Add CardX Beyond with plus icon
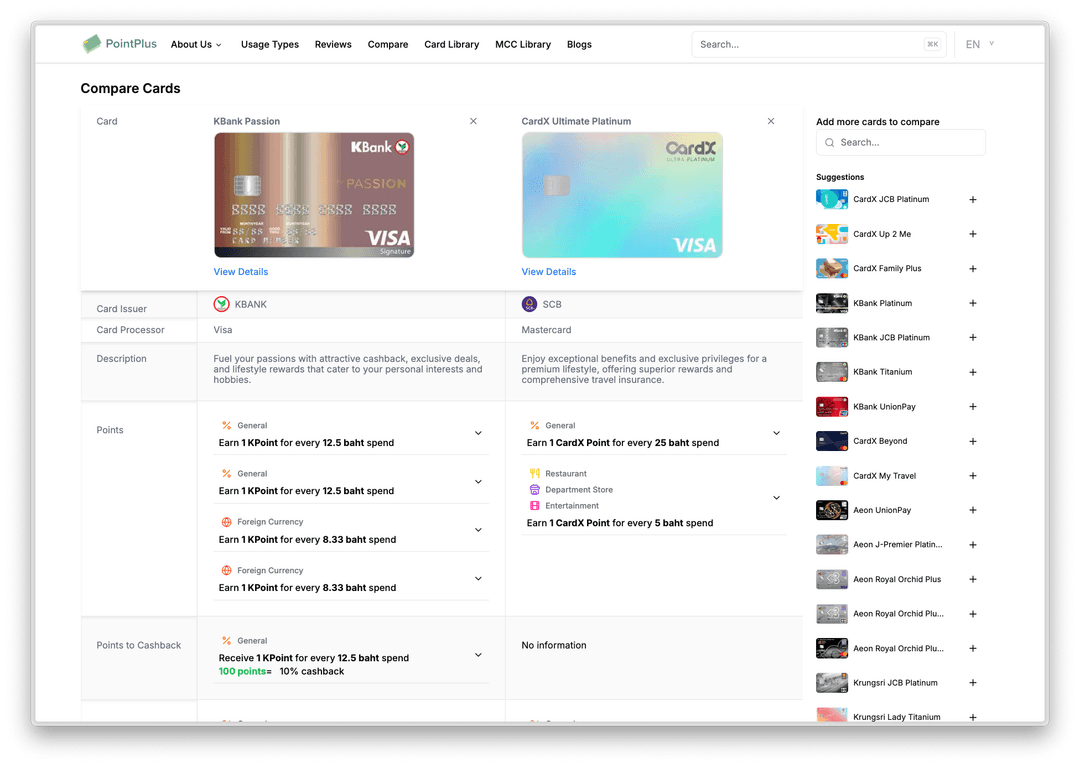The height and width of the screenshot is (767, 1080). coord(973,441)
